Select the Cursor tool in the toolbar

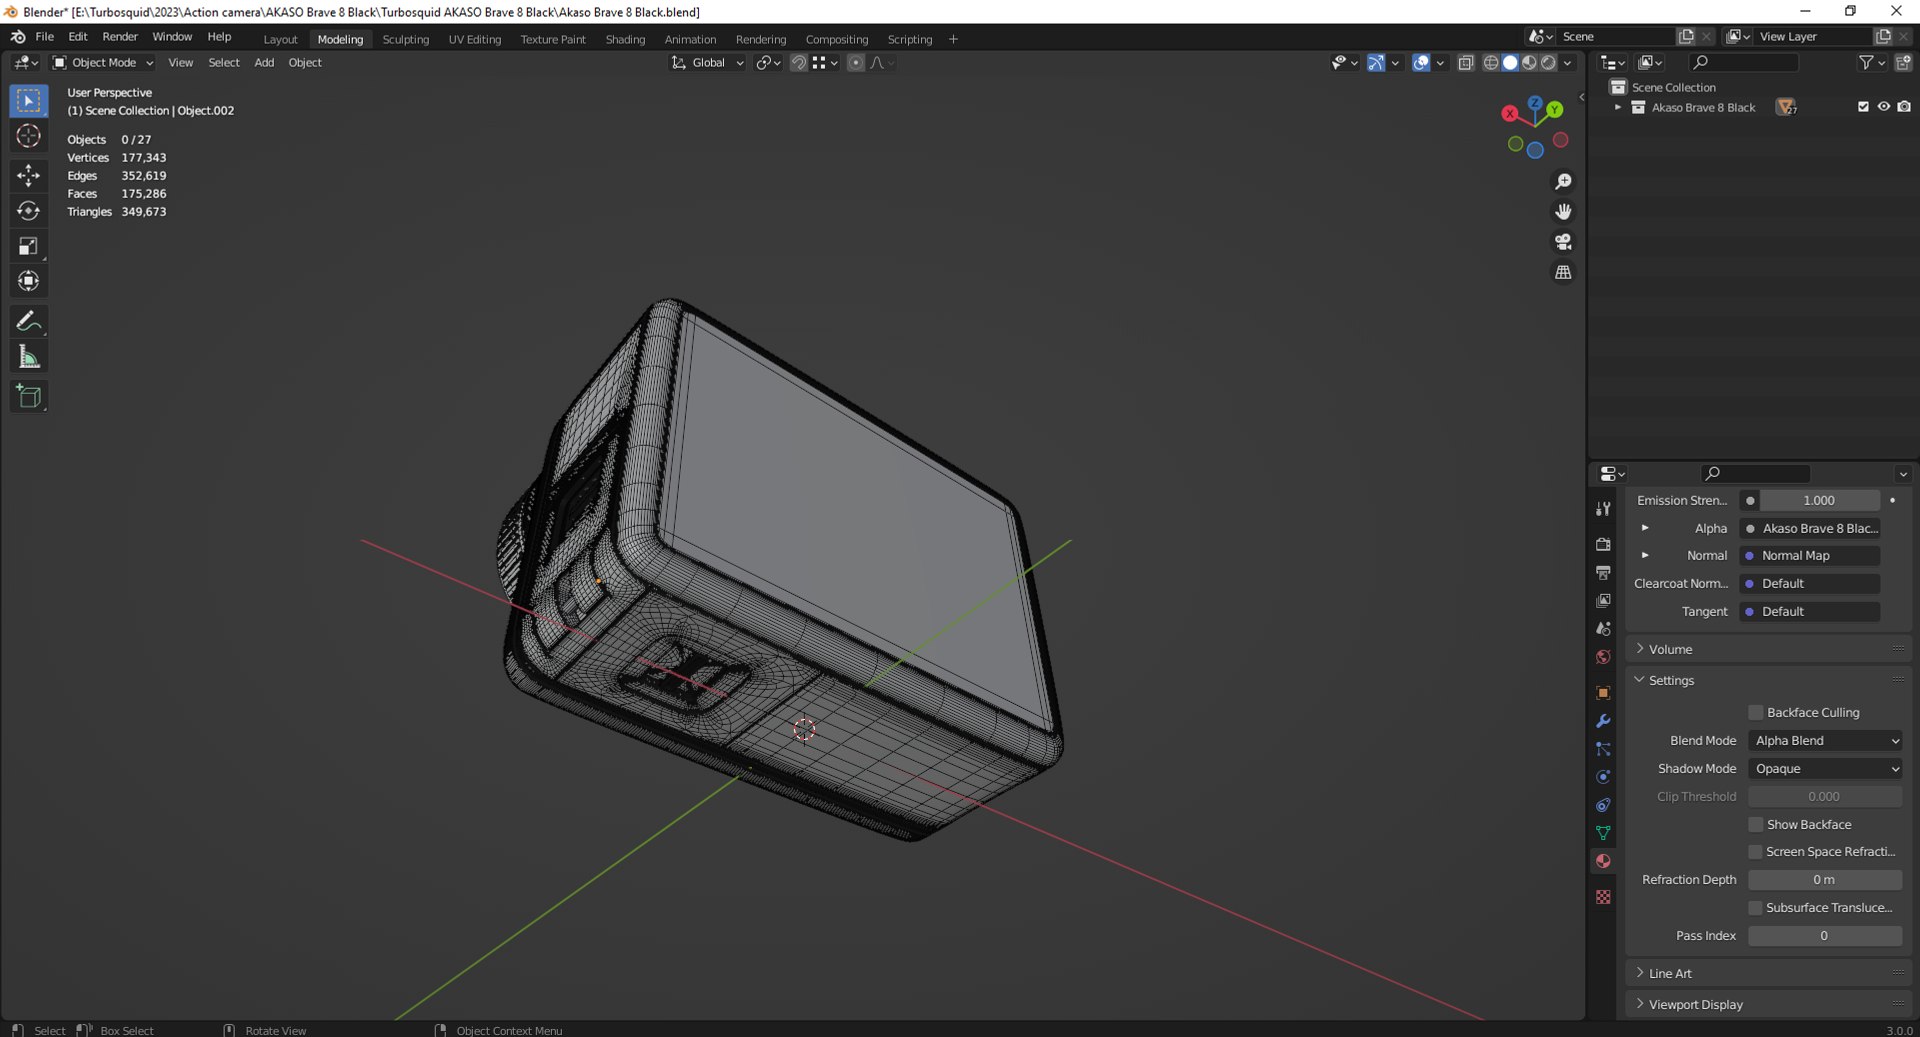point(29,136)
